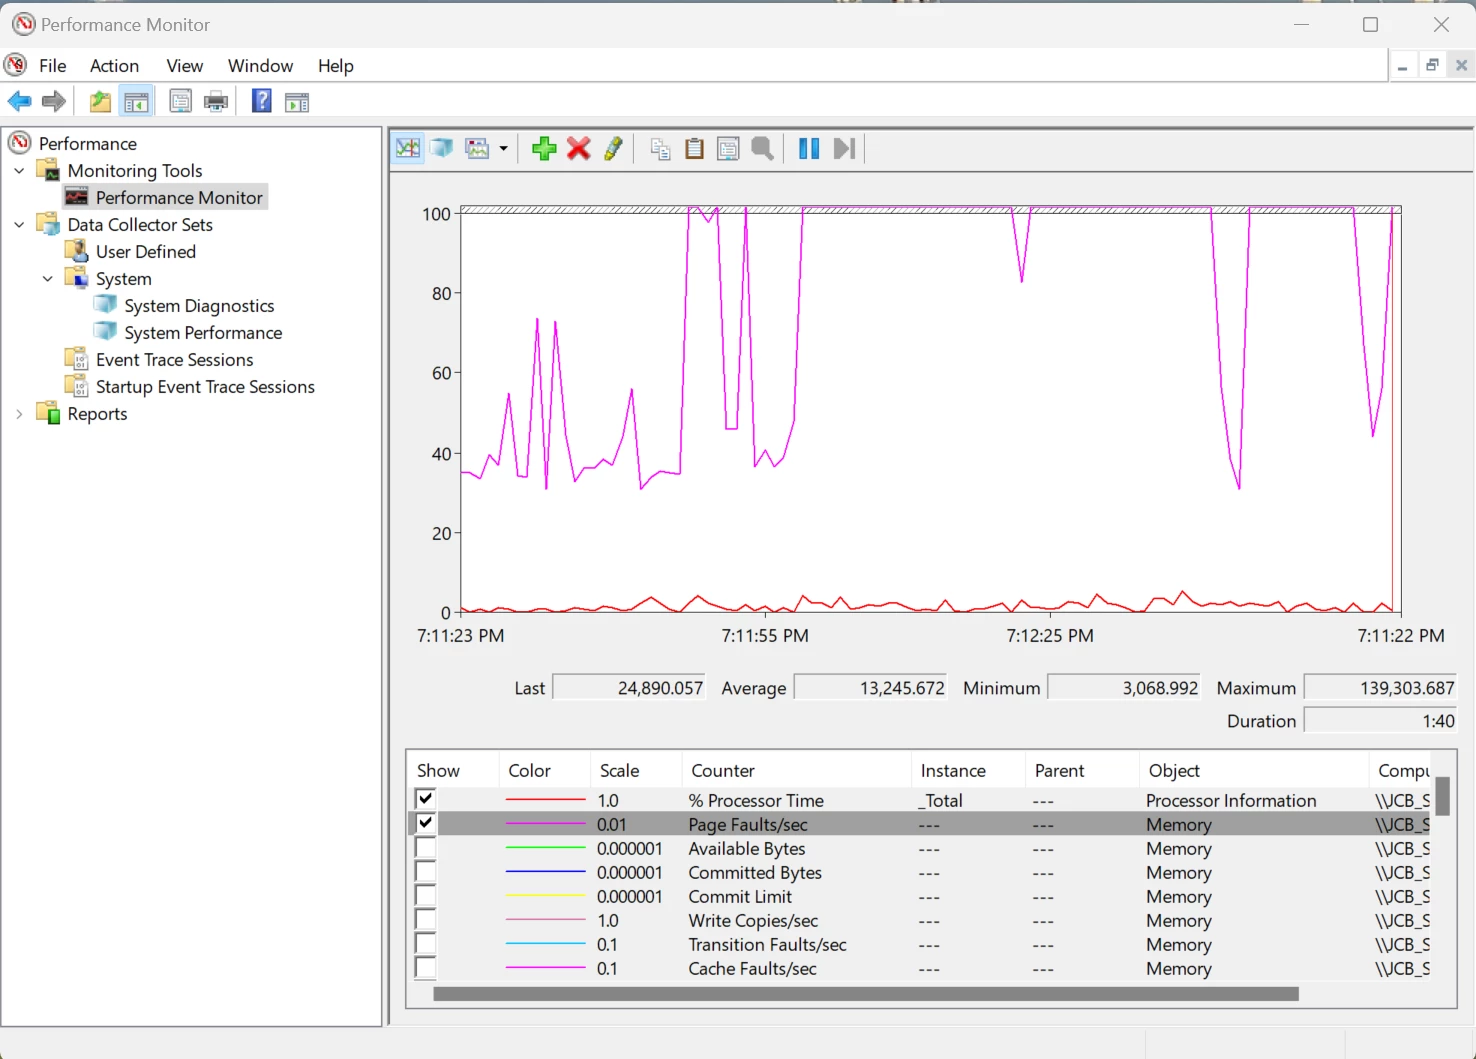This screenshot has height=1059, width=1476.
Task: Click the Average value field
Action: 870,688
